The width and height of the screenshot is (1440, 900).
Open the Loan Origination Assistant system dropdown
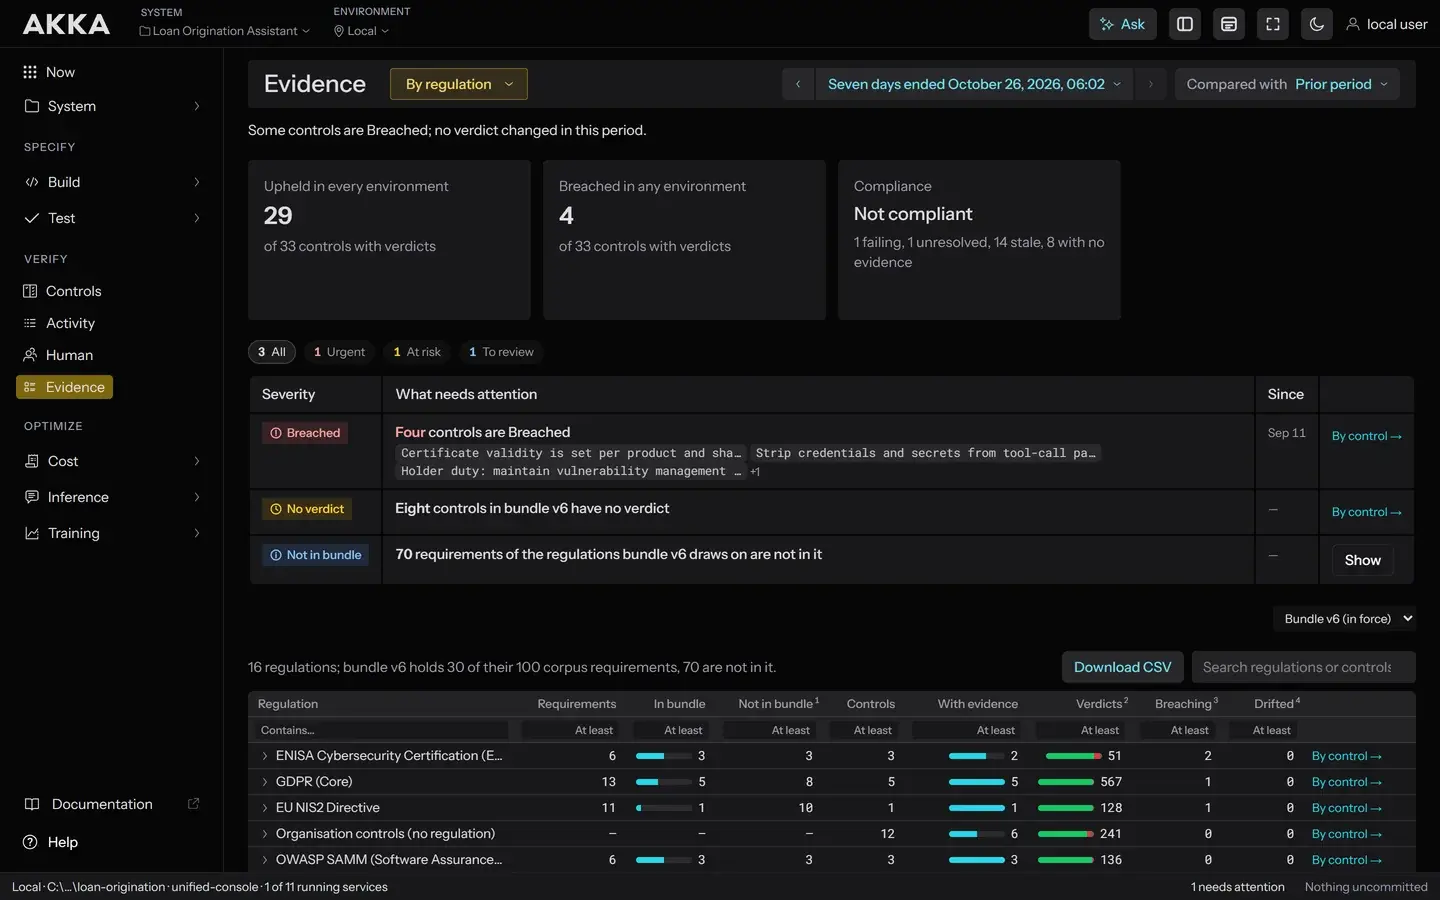pyautogui.click(x=225, y=31)
